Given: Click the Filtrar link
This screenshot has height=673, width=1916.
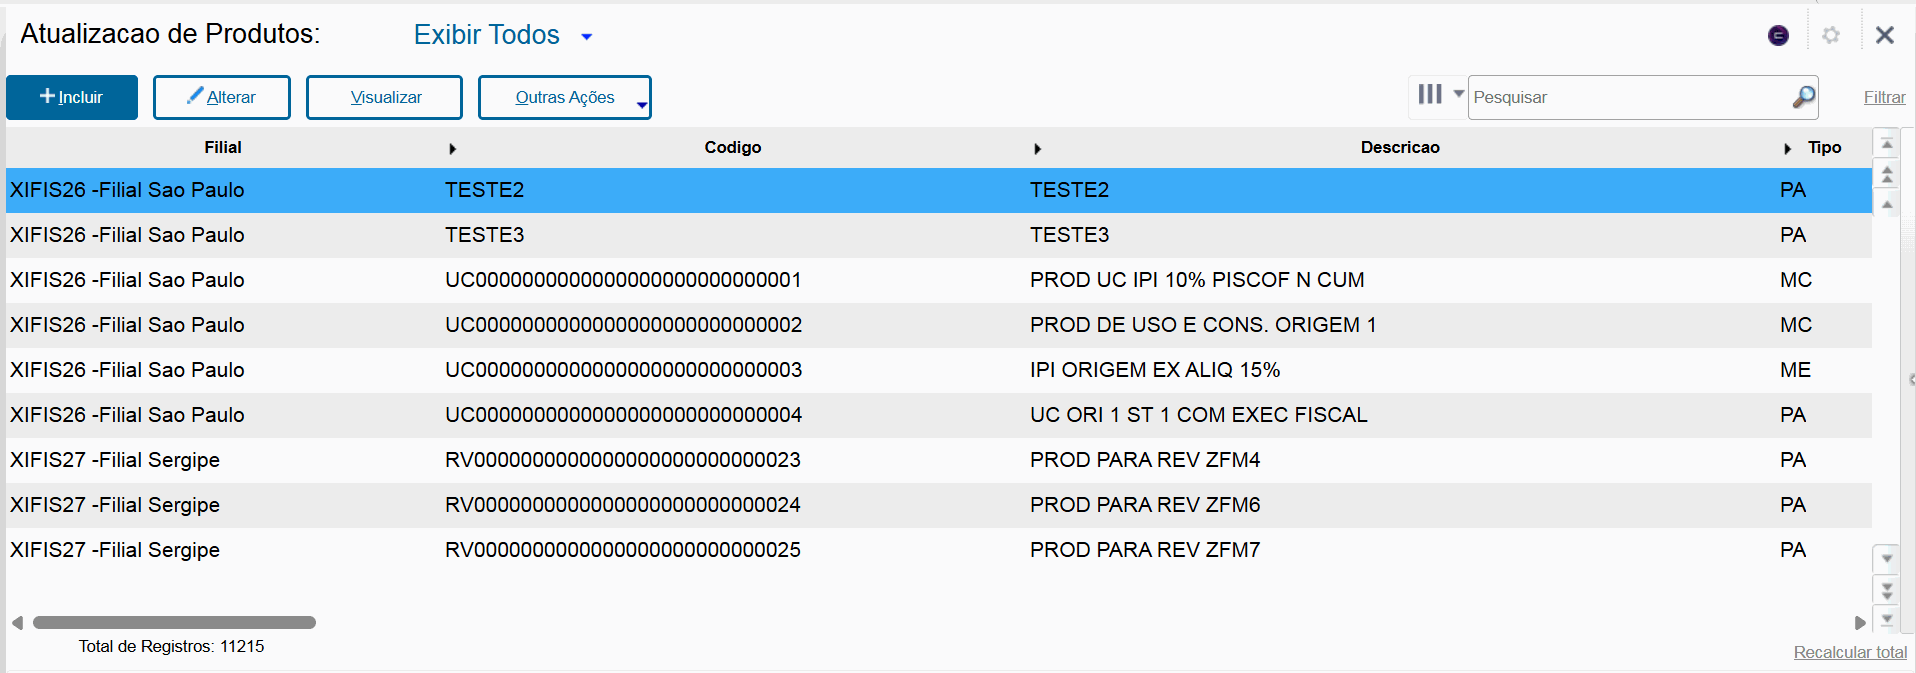Looking at the screenshot, I should pyautogui.click(x=1884, y=97).
